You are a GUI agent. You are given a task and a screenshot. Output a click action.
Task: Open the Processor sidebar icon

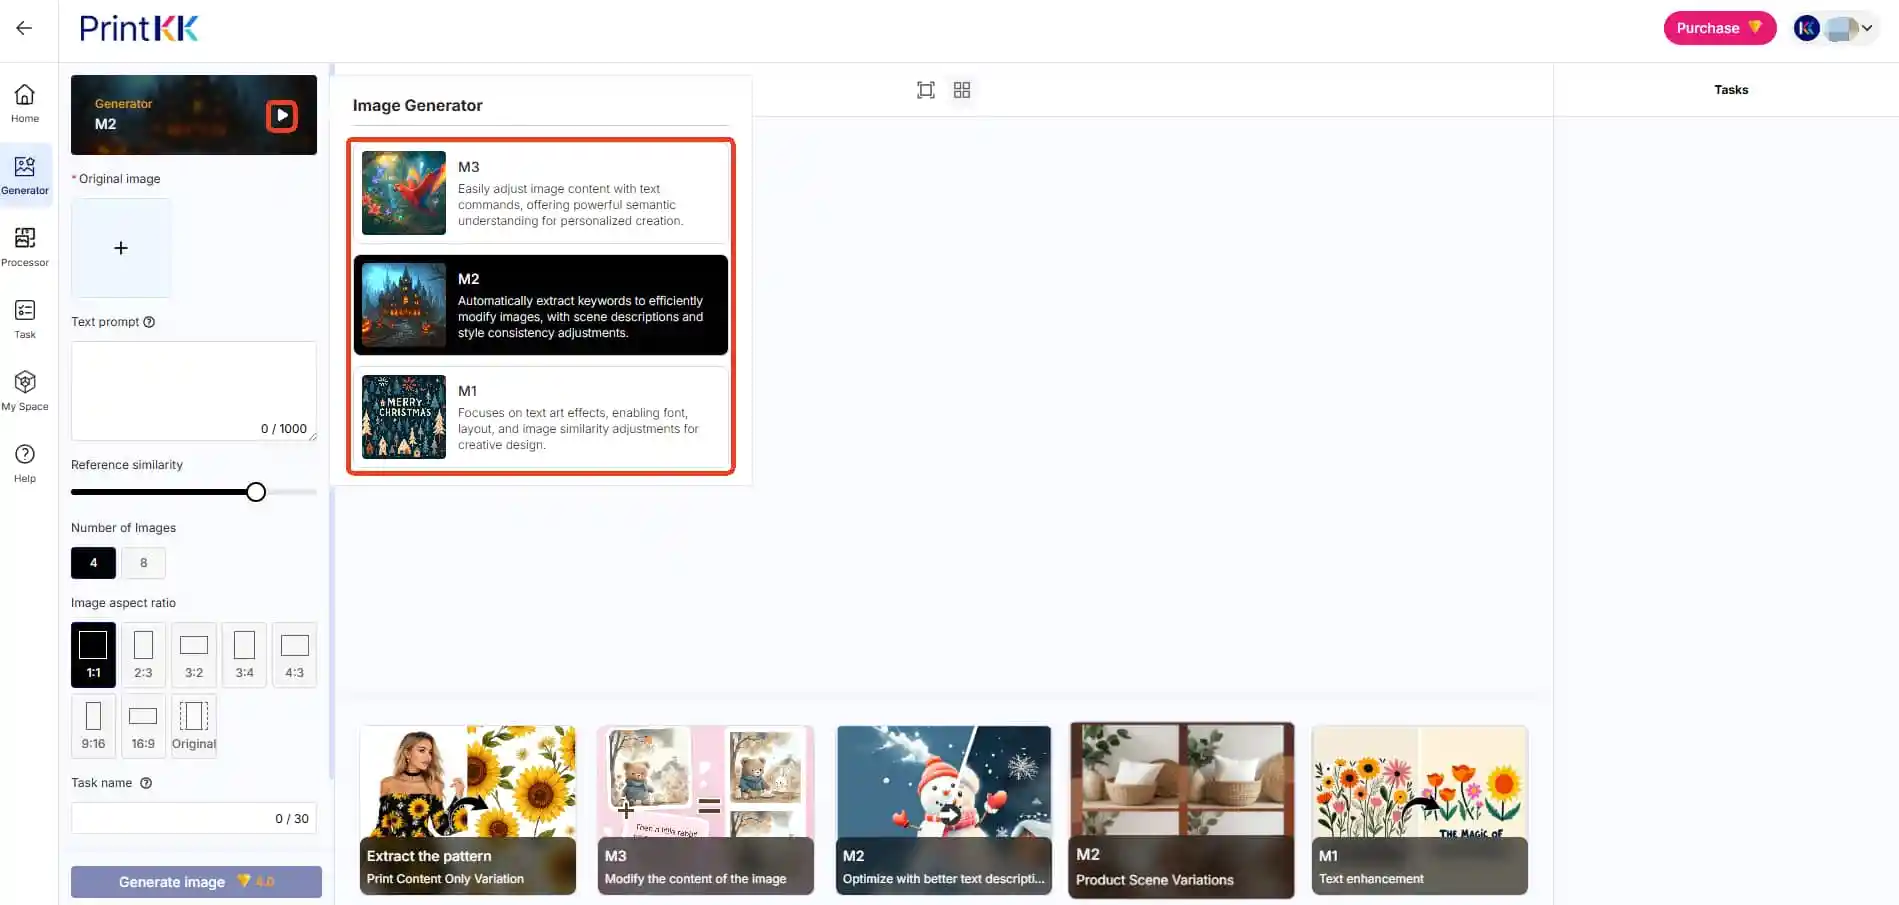(x=25, y=246)
